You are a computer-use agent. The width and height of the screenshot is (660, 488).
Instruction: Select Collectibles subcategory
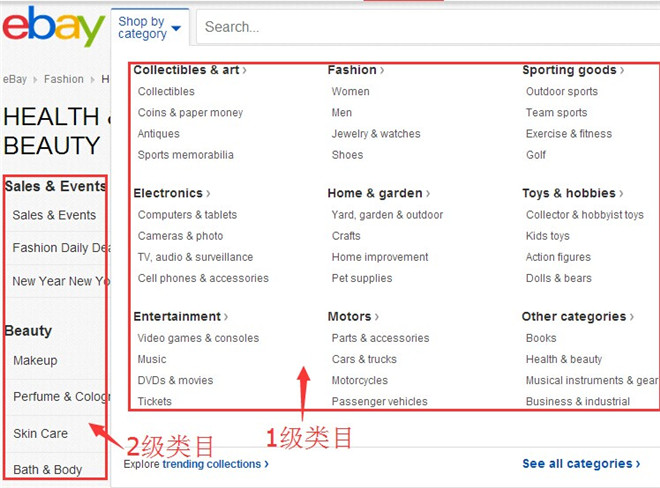pos(166,91)
